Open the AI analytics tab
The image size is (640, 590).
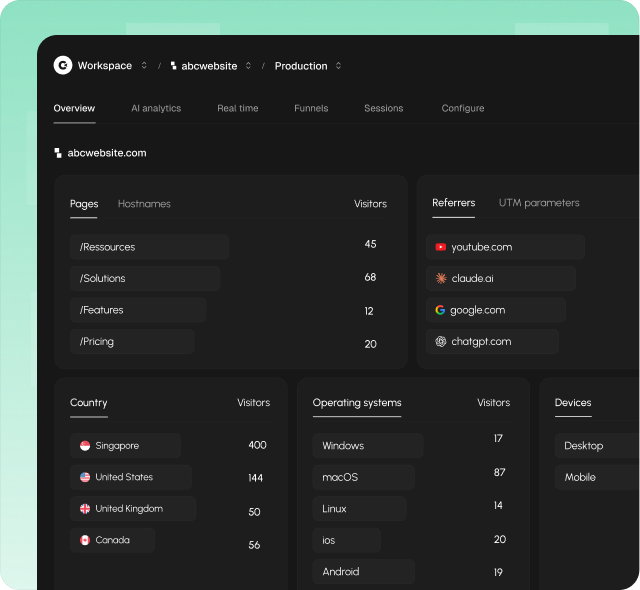156,108
